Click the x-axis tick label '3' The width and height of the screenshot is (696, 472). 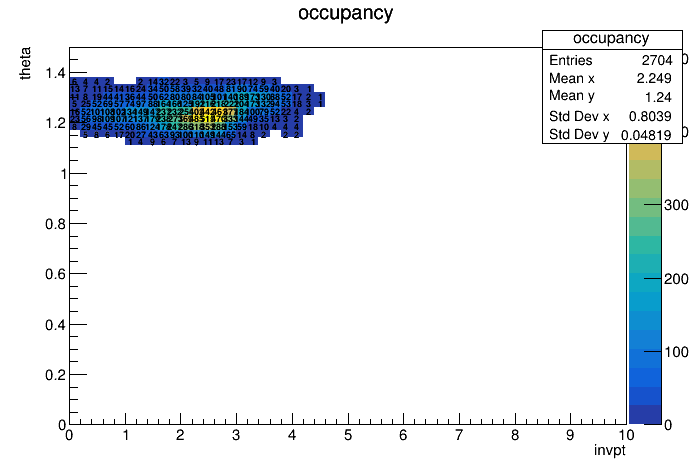(236, 435)
